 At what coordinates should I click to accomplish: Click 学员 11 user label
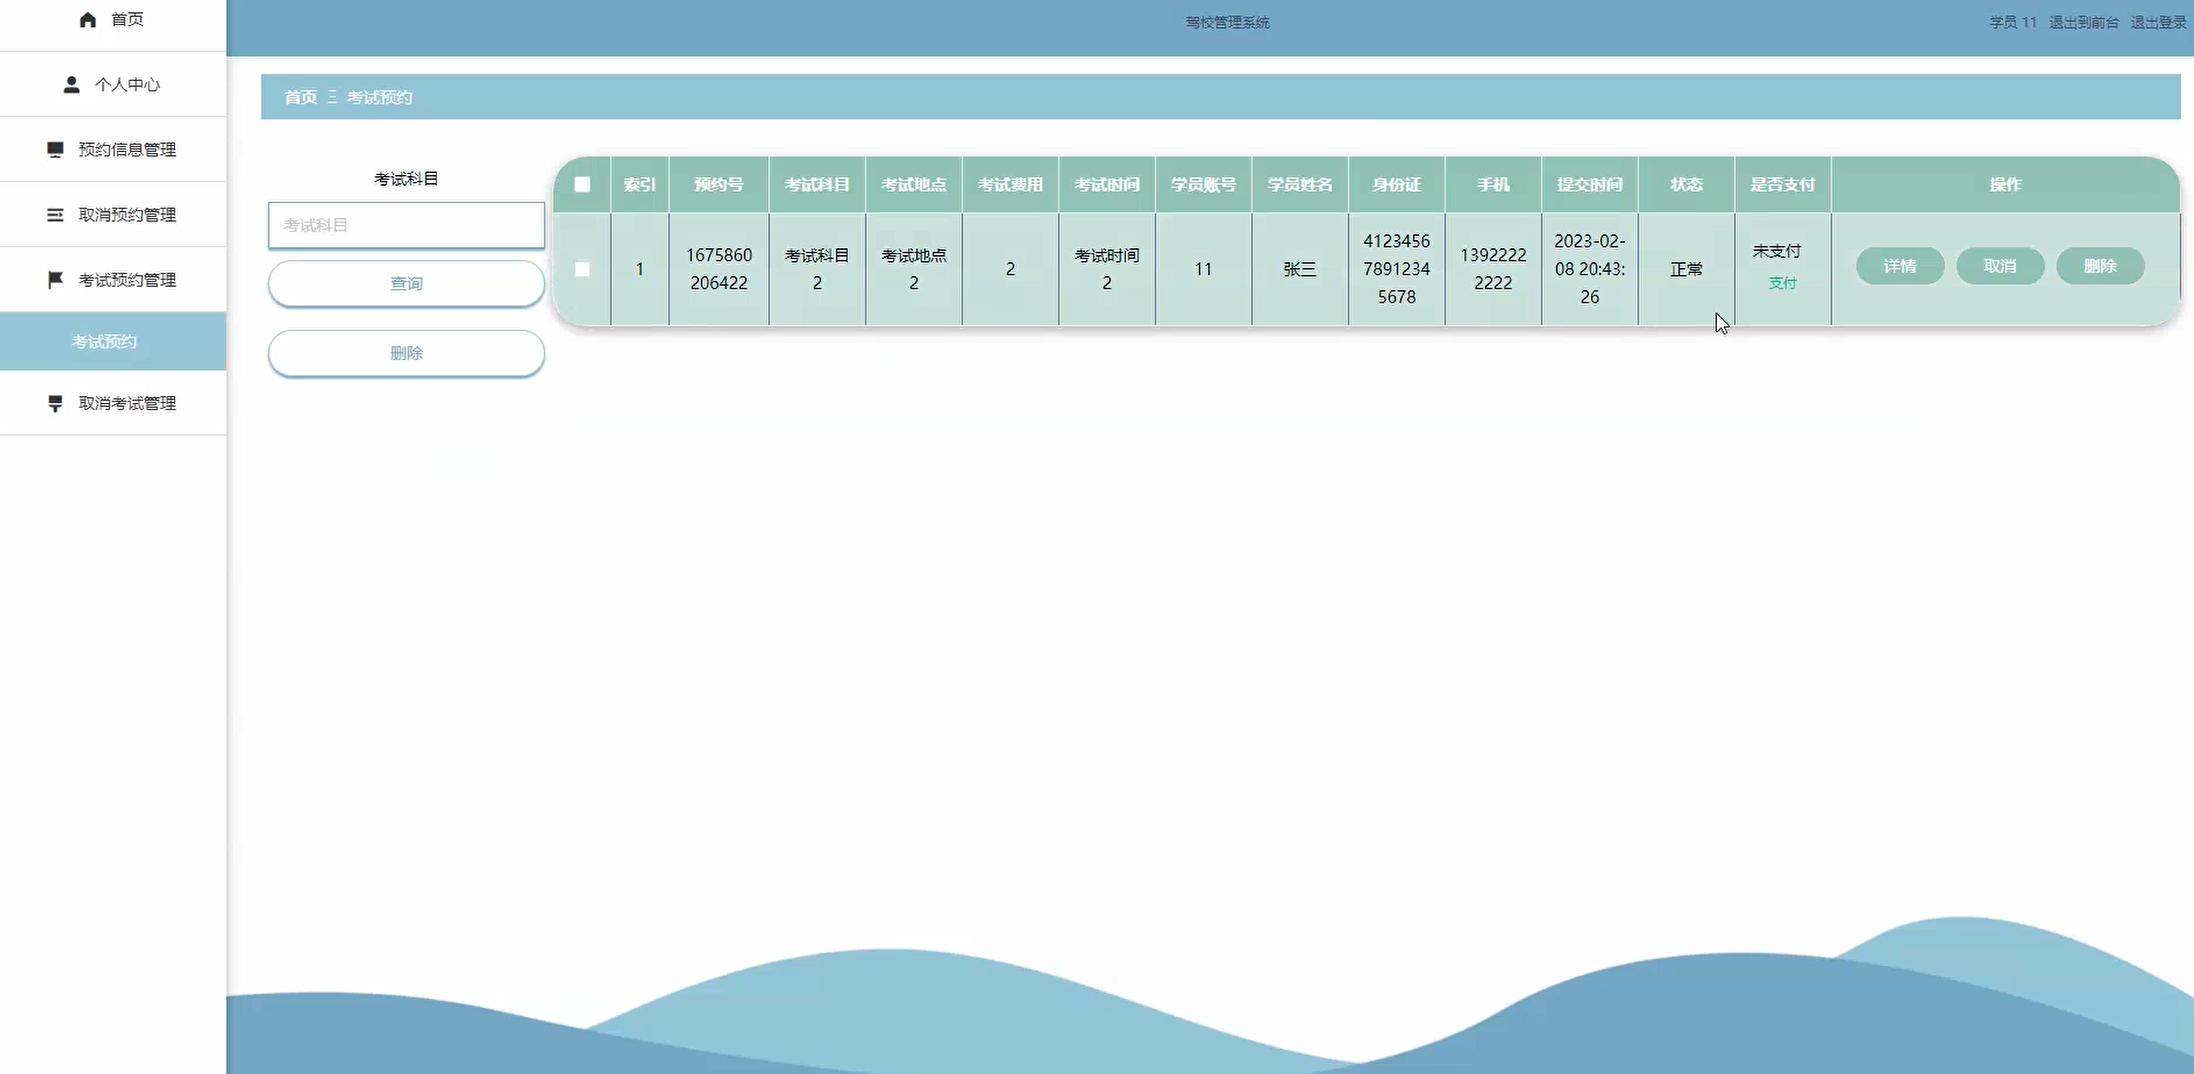(2012, 22)
